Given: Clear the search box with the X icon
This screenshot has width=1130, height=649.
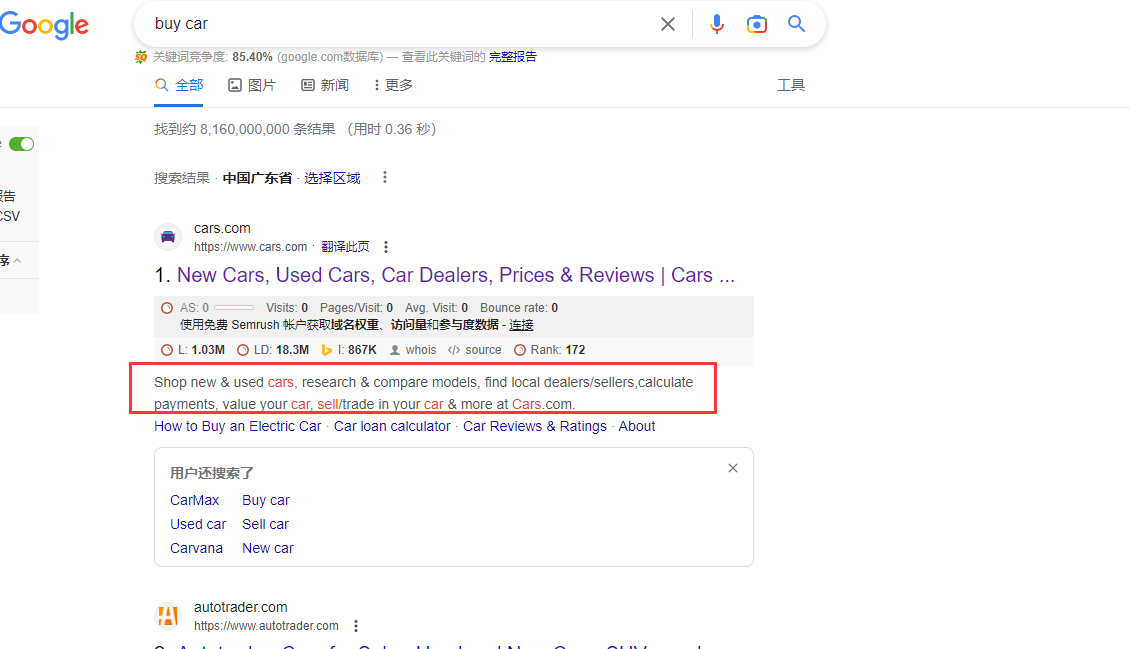Looking at the screenshot, I should (668, 24).
